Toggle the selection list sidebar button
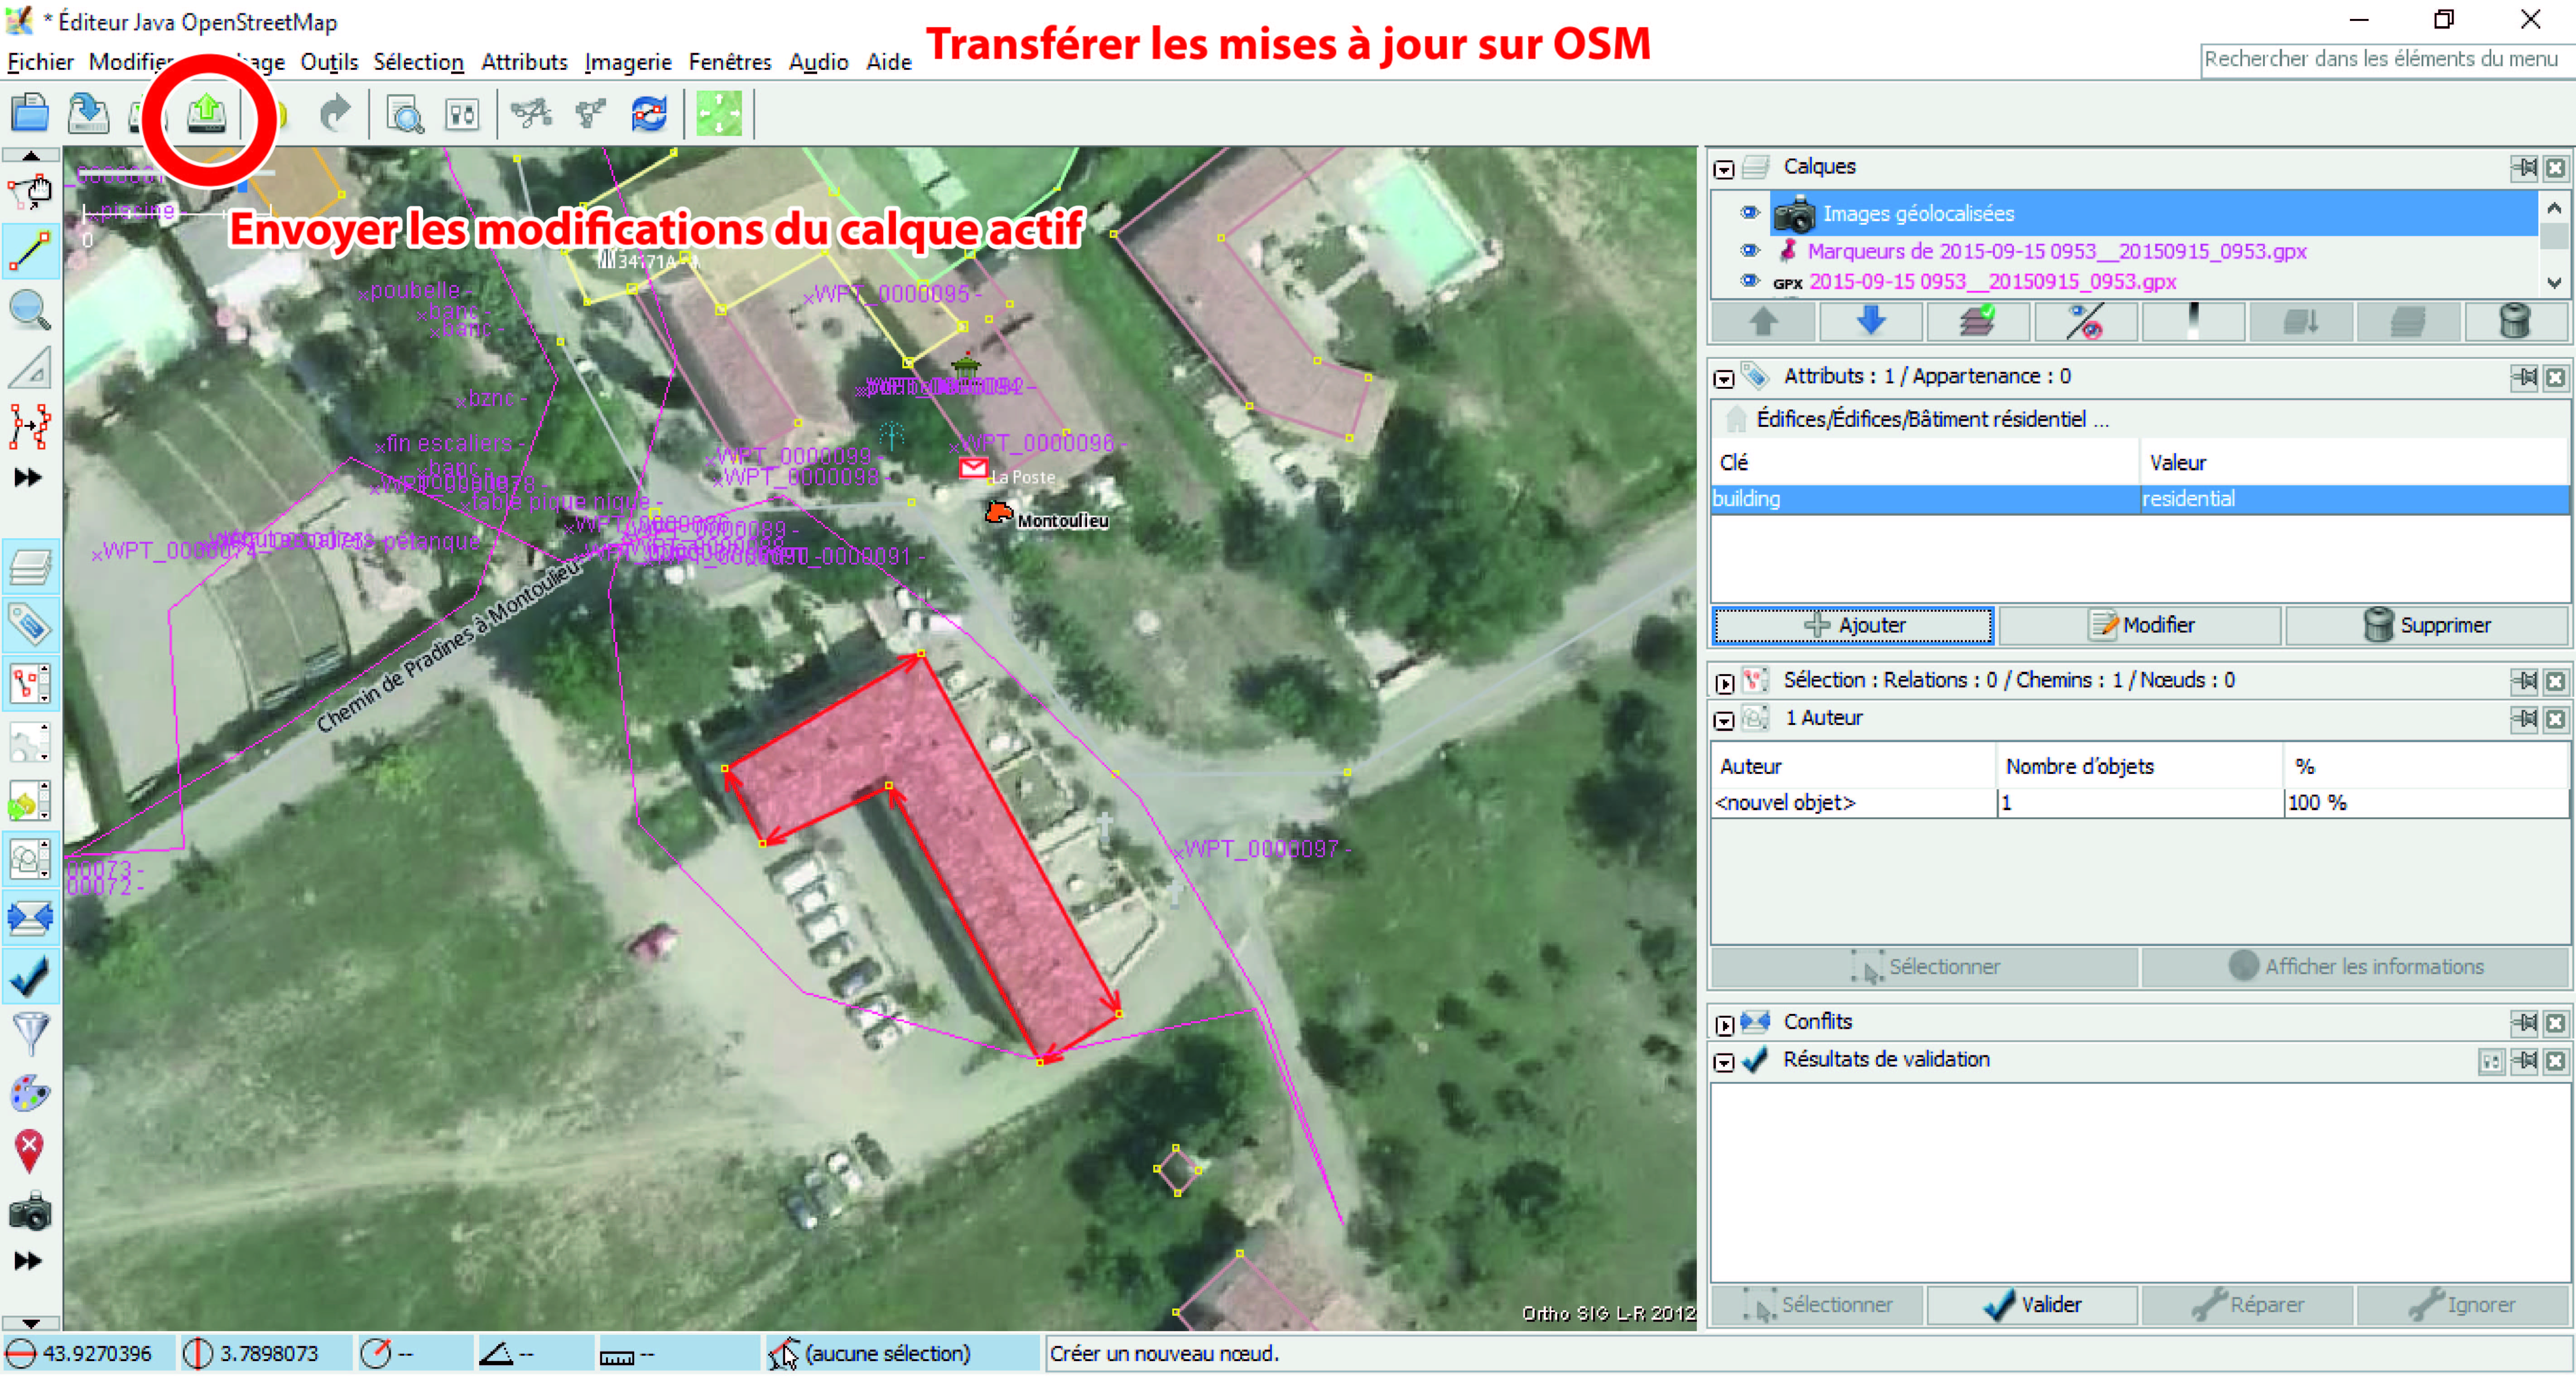This screenshot has width=2576, height=1376. [x=30, y=685]
